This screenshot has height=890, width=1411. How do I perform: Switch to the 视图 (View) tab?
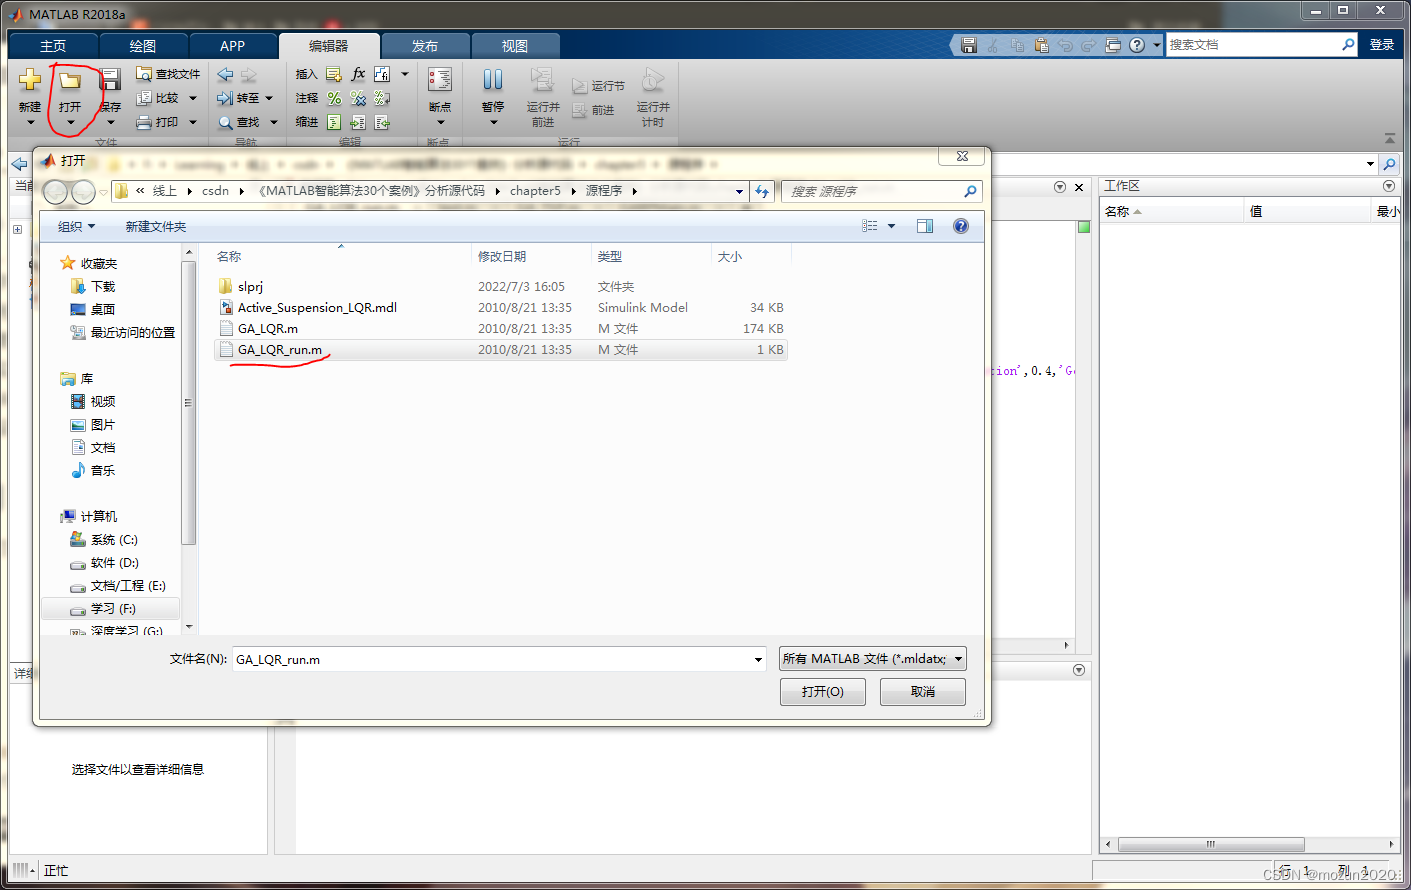[515, 46]
